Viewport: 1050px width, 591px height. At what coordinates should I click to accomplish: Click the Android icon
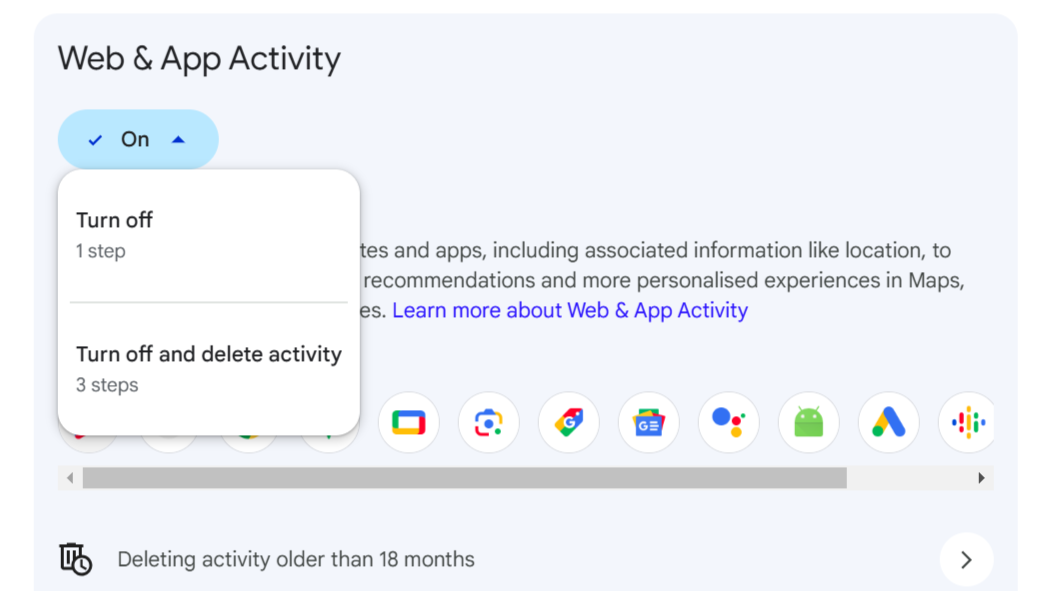pyautogui.click(x=808, y=422)
